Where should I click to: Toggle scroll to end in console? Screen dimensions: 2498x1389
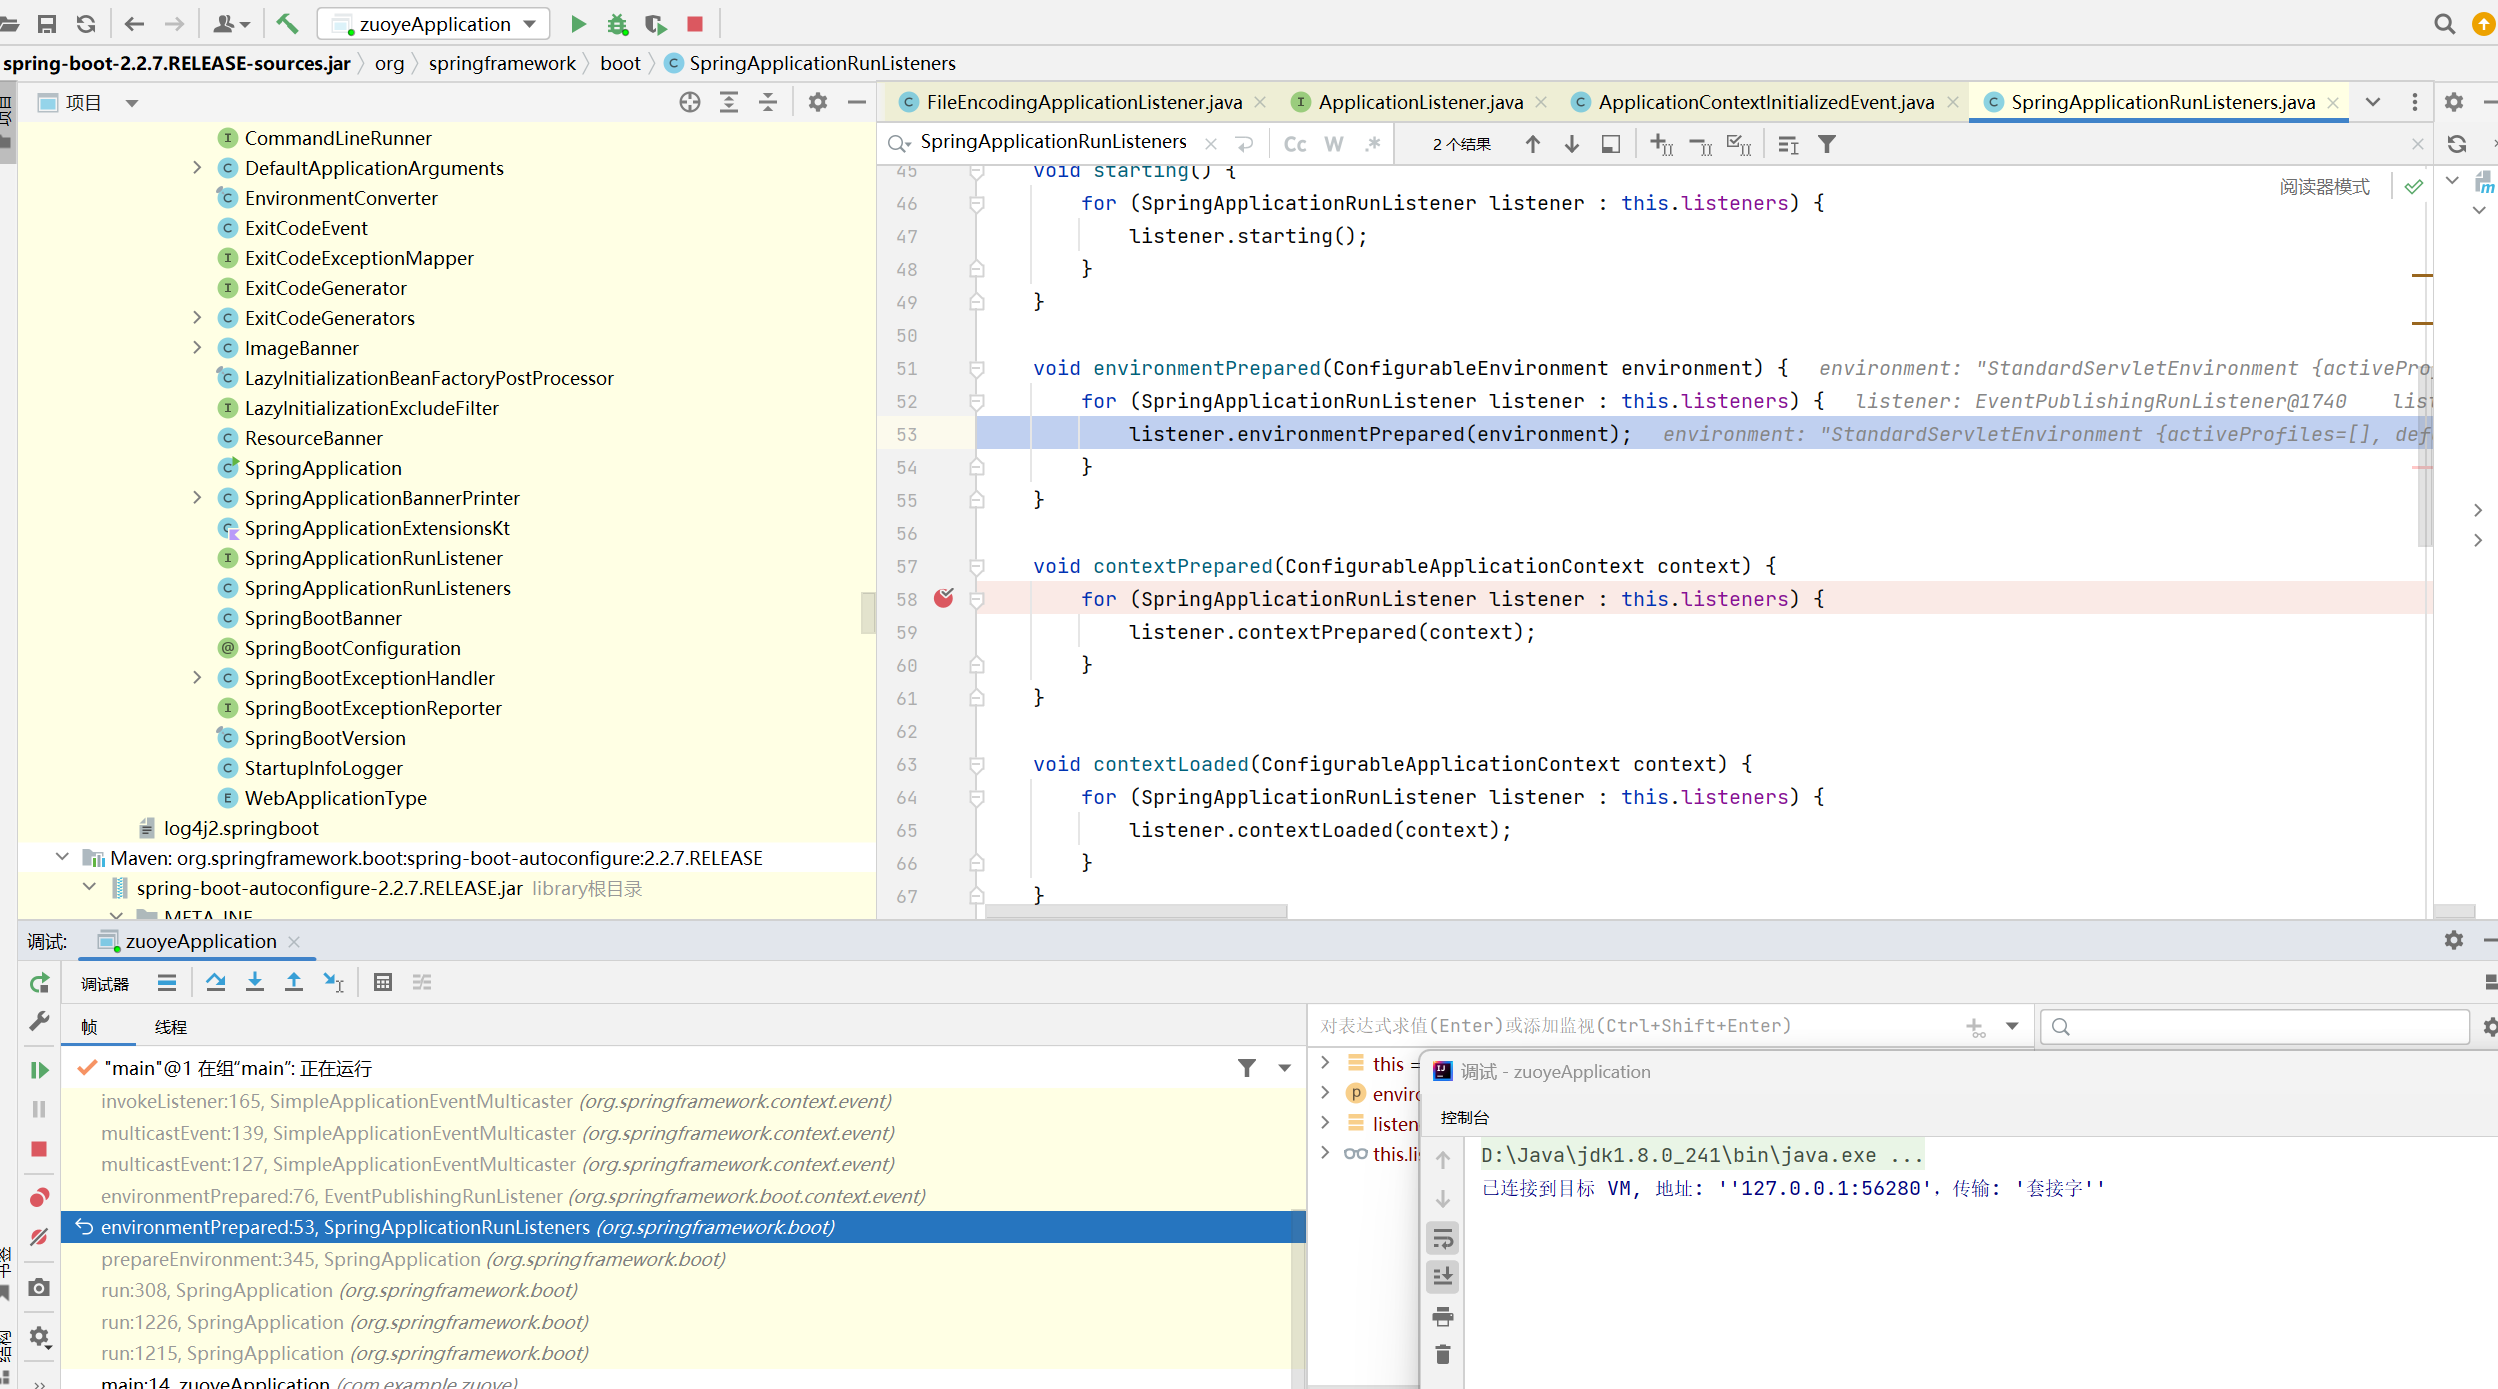(x=1442, y=1277)
